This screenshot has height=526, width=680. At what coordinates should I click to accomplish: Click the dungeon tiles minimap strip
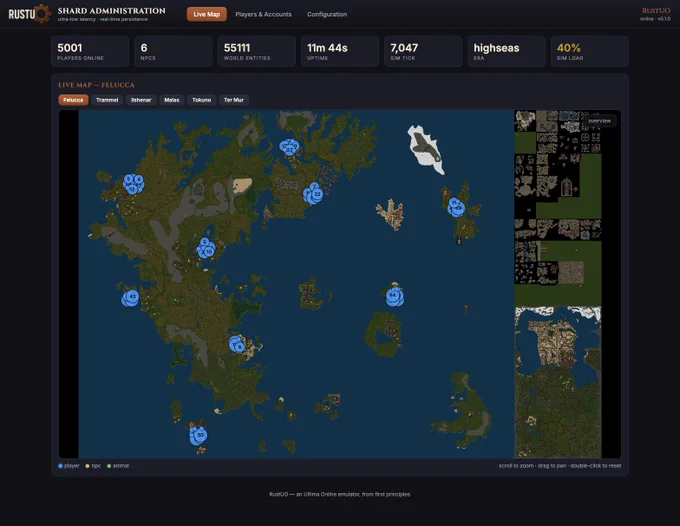(558, 209)
